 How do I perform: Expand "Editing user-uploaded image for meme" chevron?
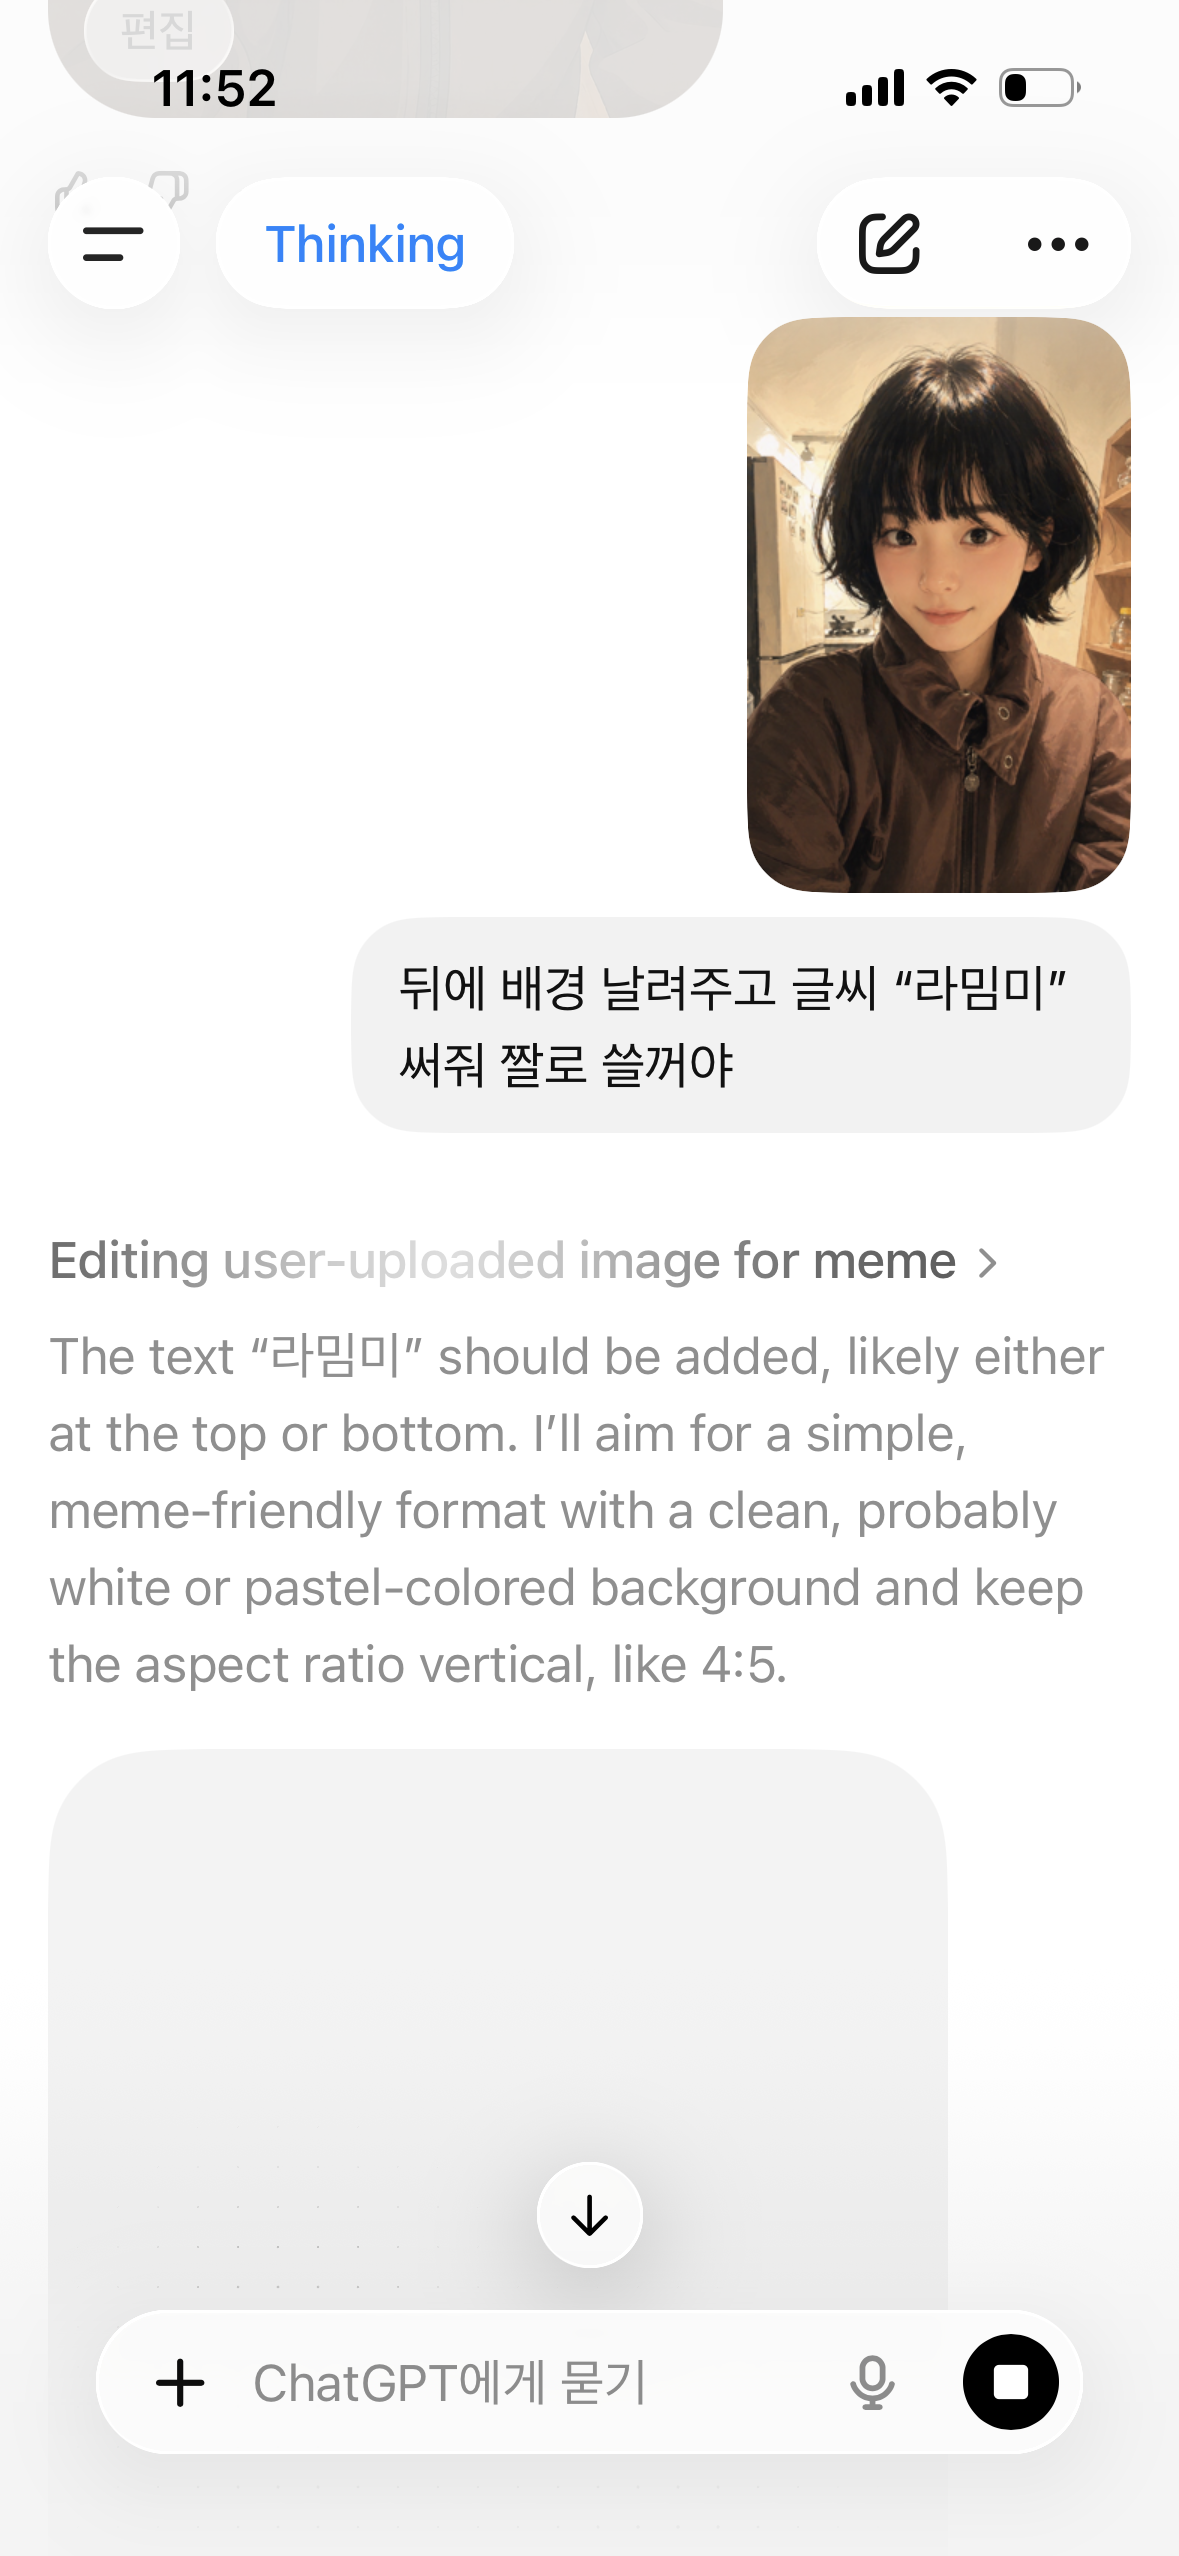click(988, 1263)
